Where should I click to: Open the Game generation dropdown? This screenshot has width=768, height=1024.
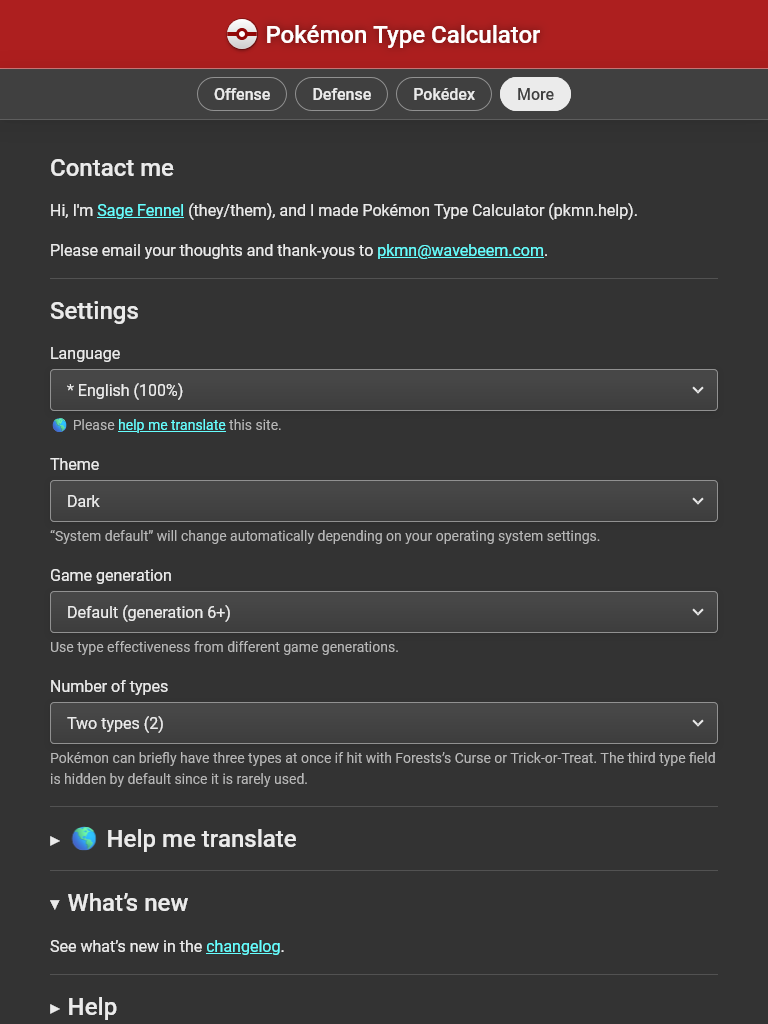point(384,612)
